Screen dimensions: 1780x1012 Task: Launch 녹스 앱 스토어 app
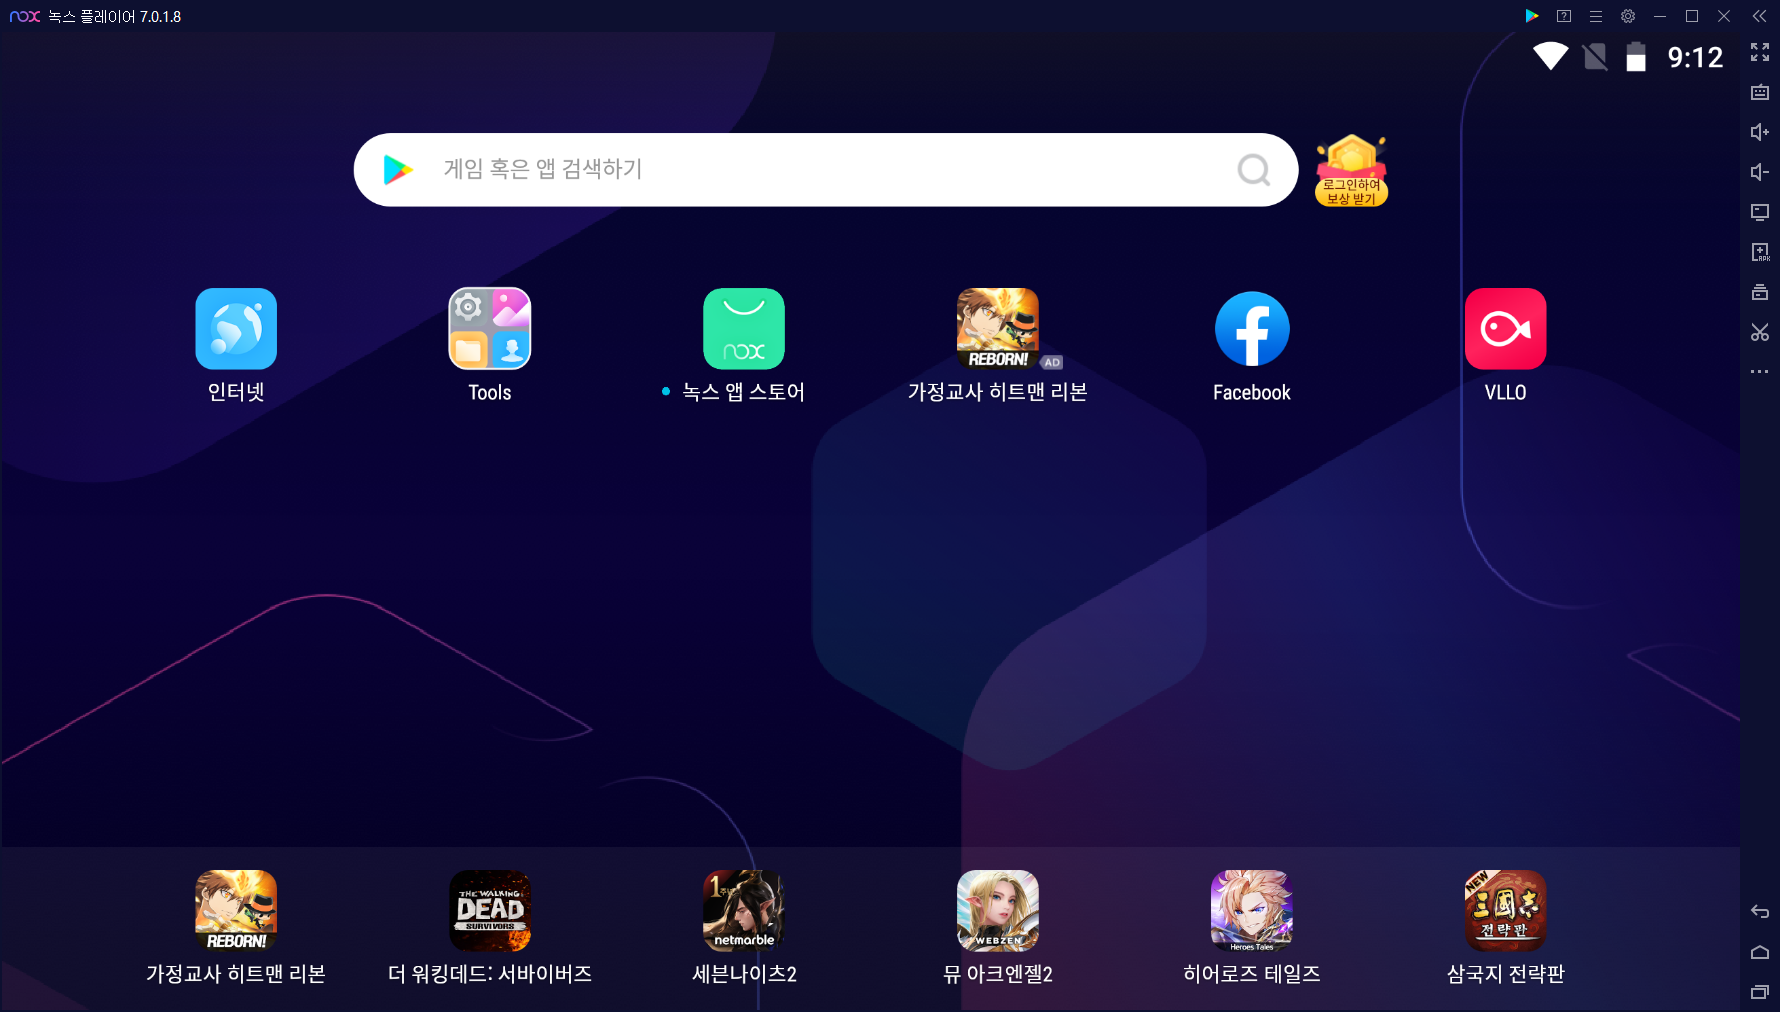[x=744, y=329]
